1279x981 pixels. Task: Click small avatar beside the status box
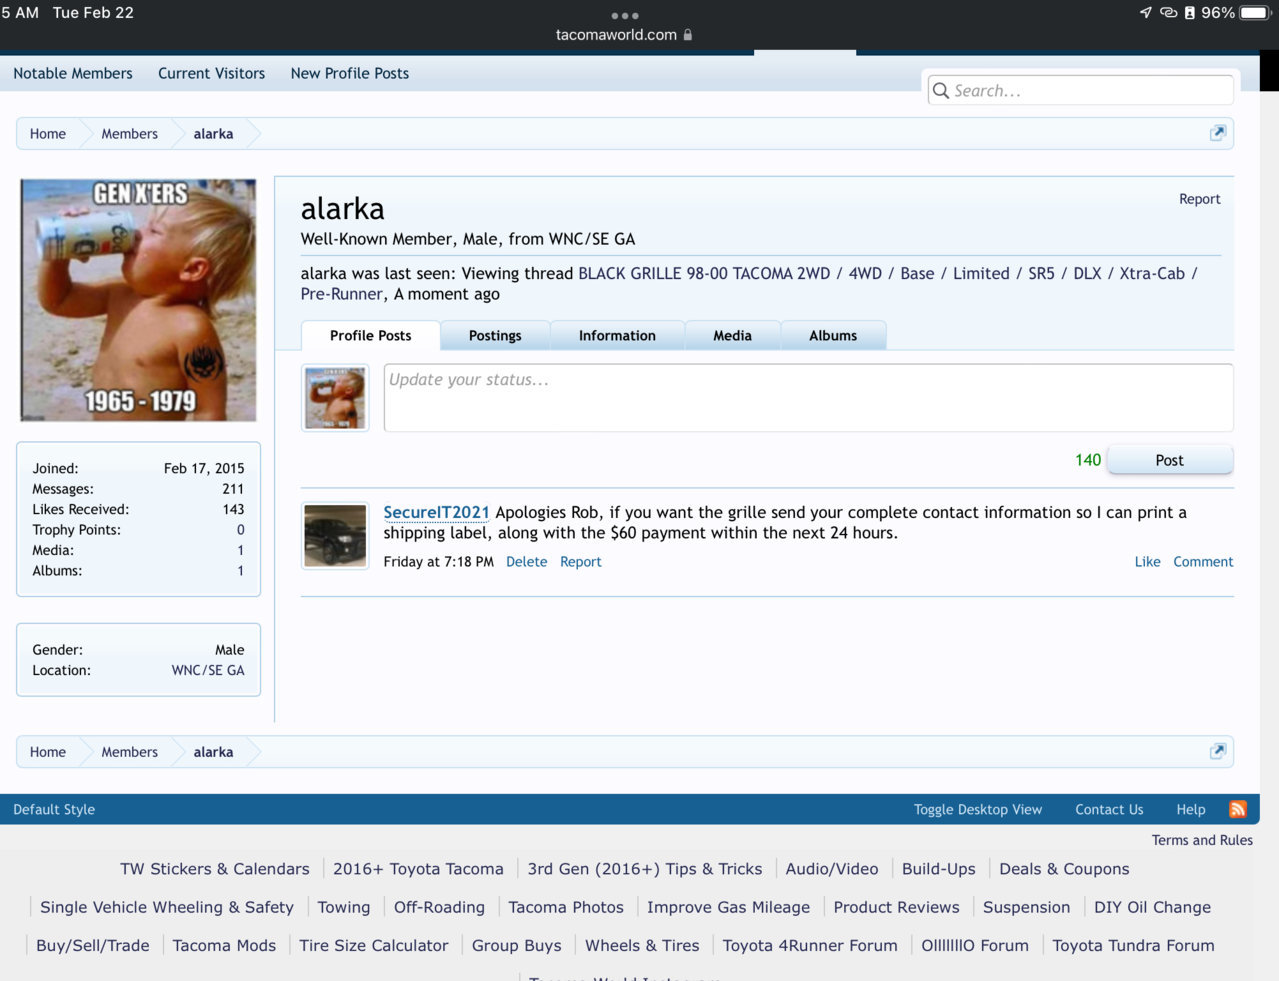tap(335, 398)
